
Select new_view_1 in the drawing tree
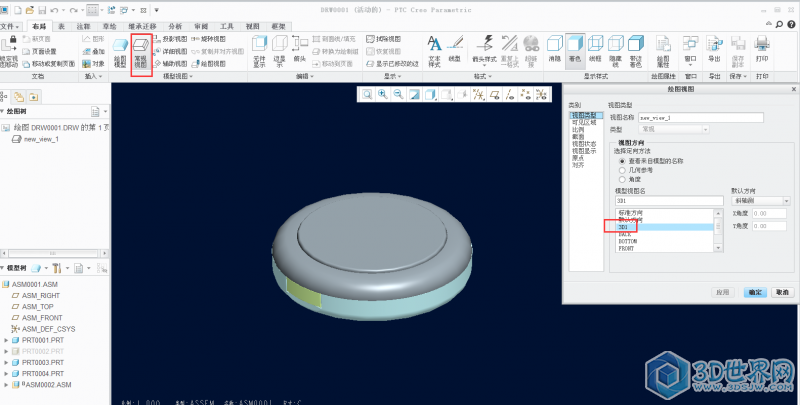(41, 139)
